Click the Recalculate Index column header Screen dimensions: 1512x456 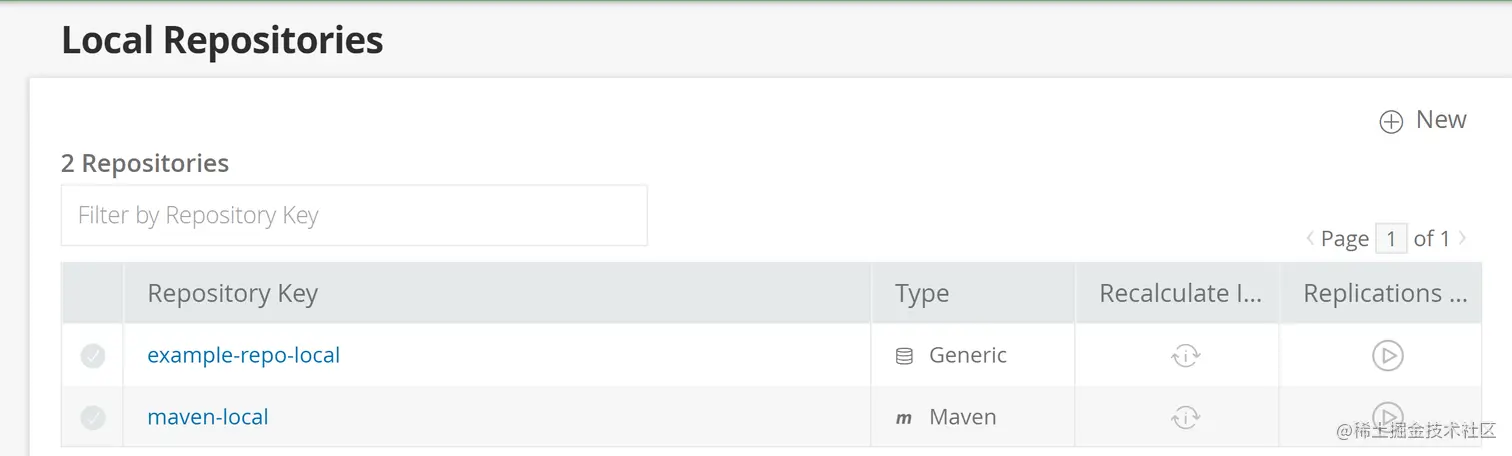(x=1180, y=294)
